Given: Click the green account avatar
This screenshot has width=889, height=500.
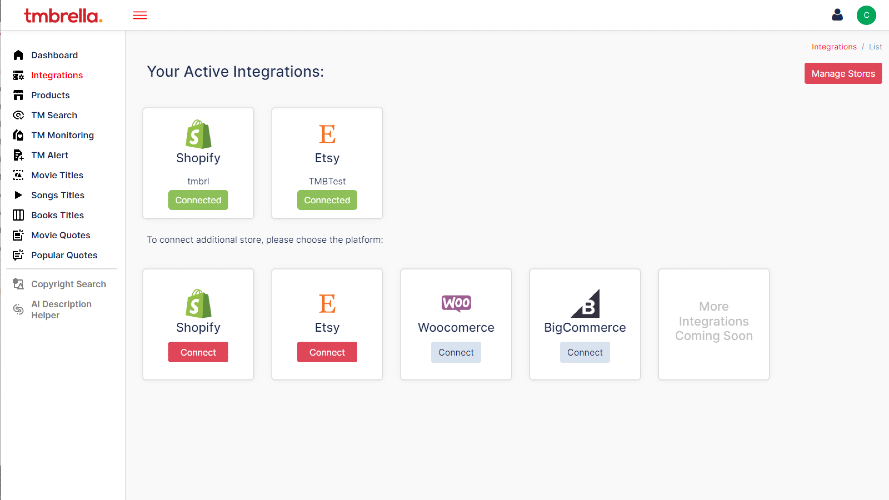Looking at the screenshot, I should click(x=866, y=15).
